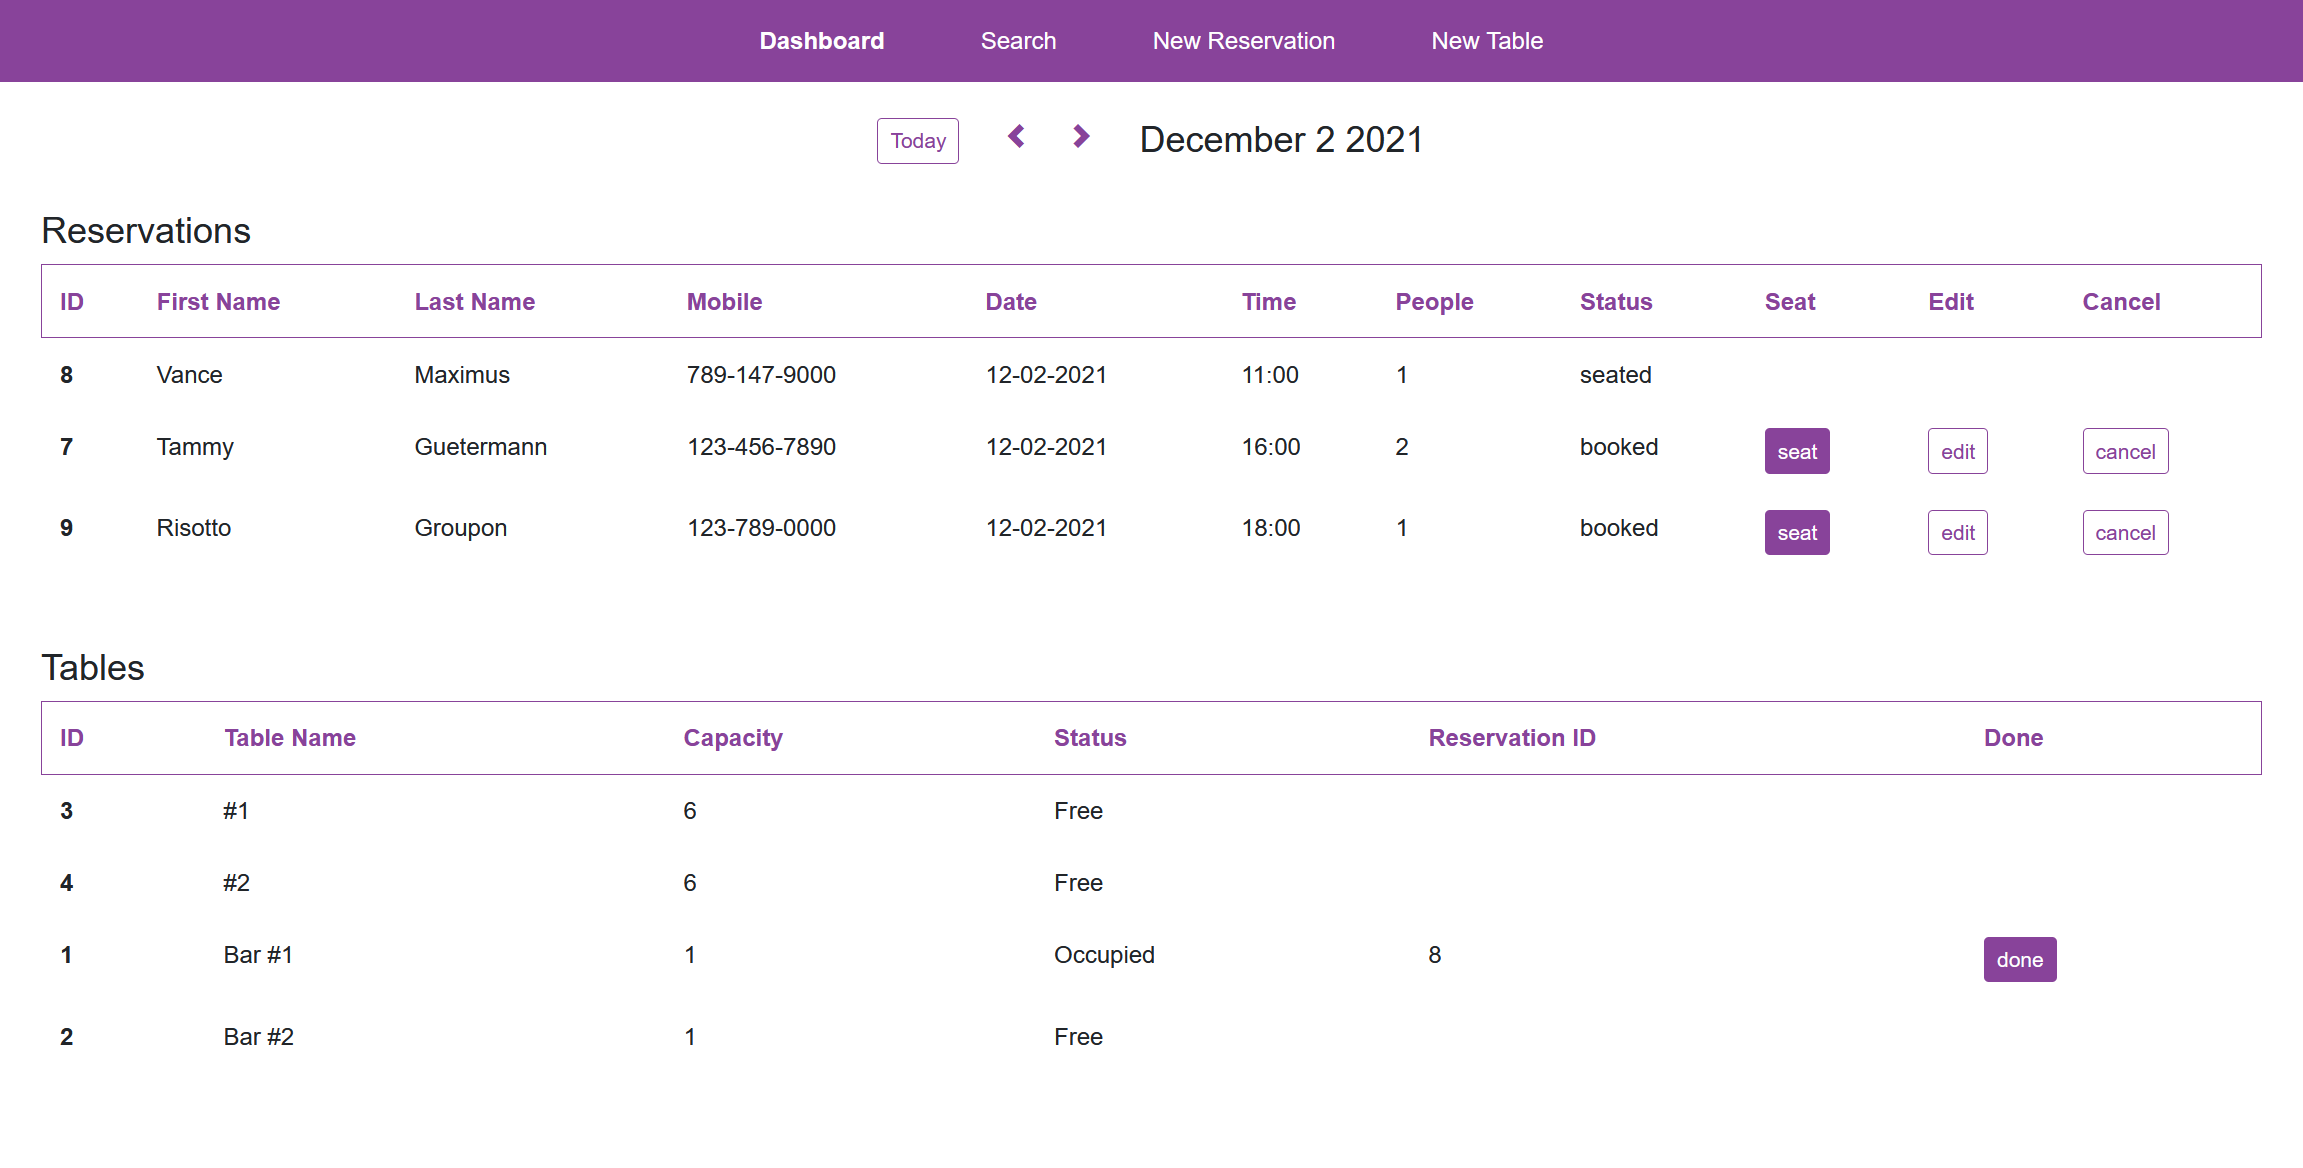Cancel Tammy Guetermann's reservation
The width and height of the screenshot is (2303, 1168).
pyautogui.click(x=2125, y=451)
